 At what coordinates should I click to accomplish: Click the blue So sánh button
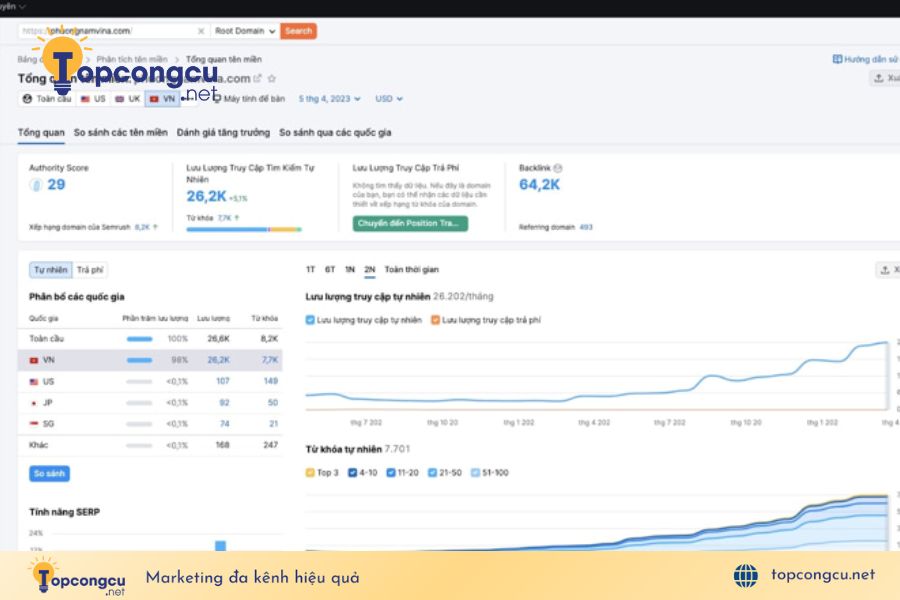click(49, 474)
